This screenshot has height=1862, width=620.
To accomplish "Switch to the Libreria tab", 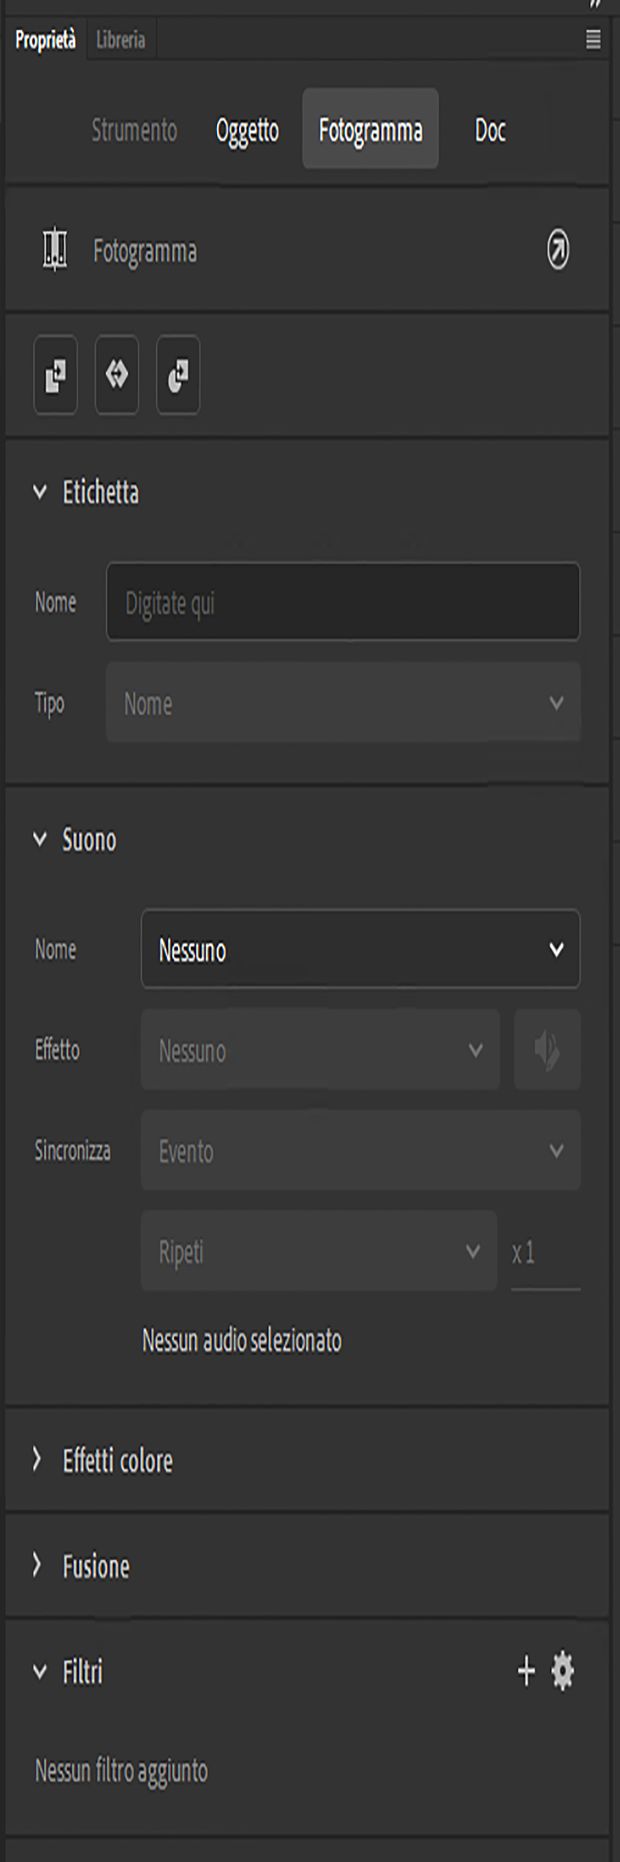I will pos(121,40).
